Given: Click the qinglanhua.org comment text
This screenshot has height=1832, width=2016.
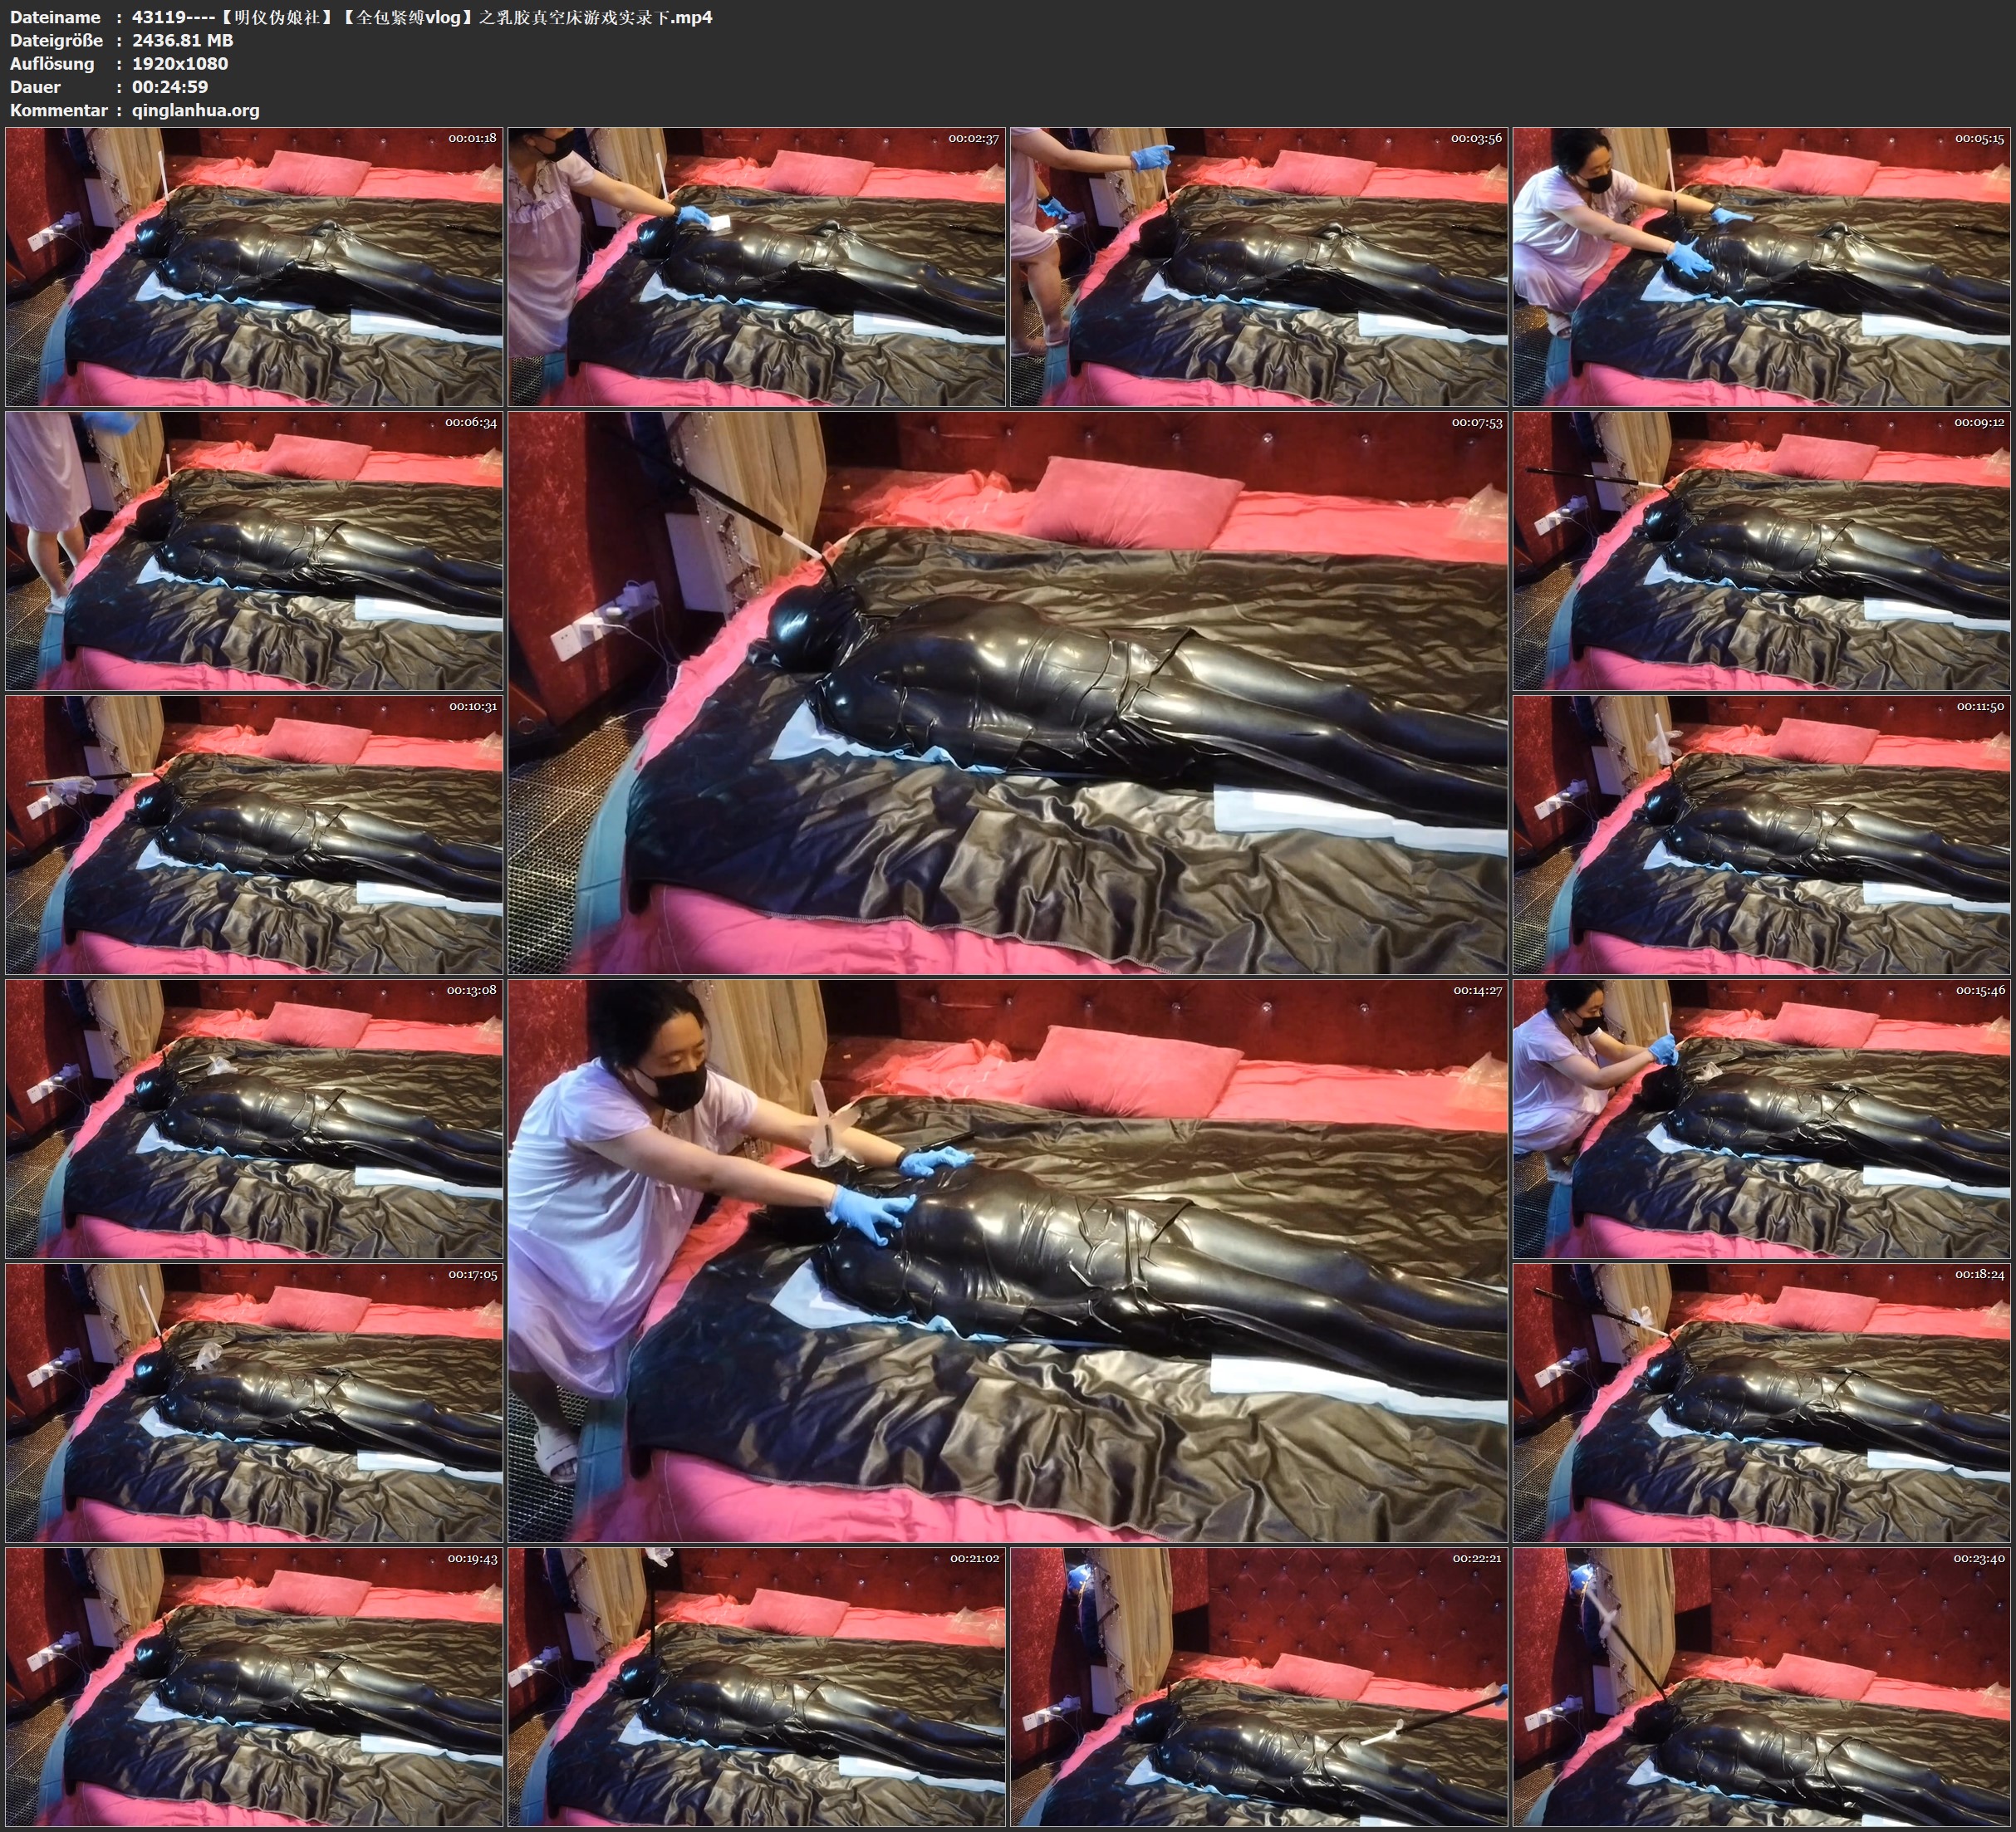Looking at the screenshot, I should point(196,110).
